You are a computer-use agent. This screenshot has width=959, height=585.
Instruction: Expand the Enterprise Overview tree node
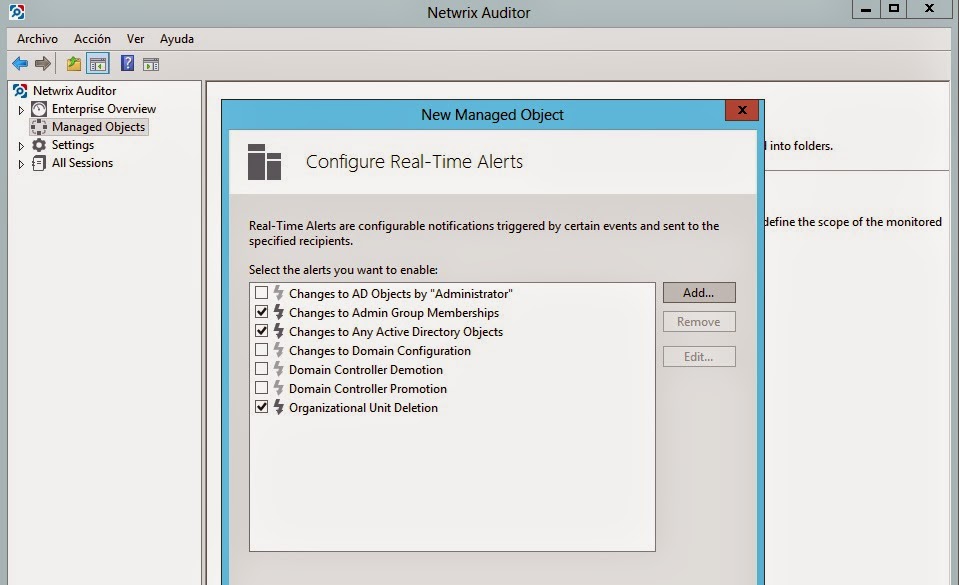tap(21, 110)
